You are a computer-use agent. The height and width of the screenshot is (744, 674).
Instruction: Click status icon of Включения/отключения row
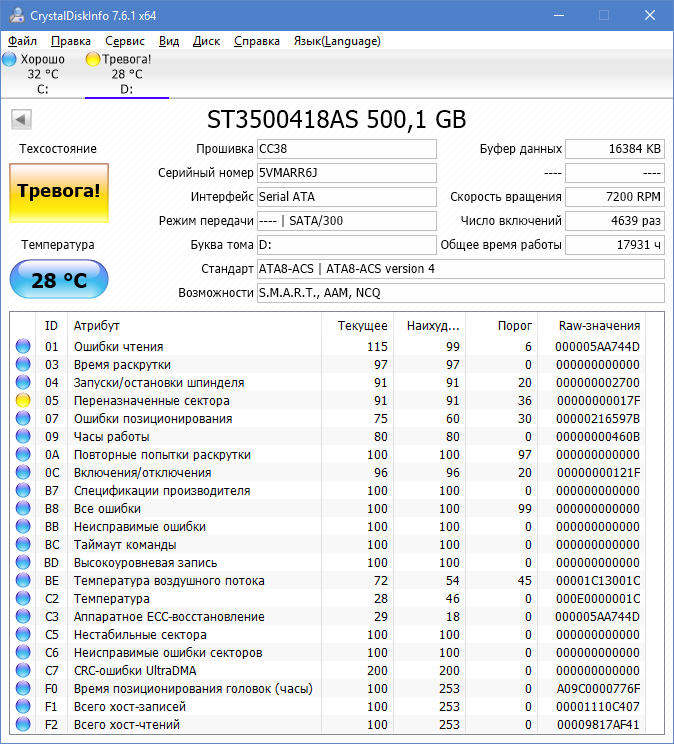pyautogui.click(x=23, y=473)
